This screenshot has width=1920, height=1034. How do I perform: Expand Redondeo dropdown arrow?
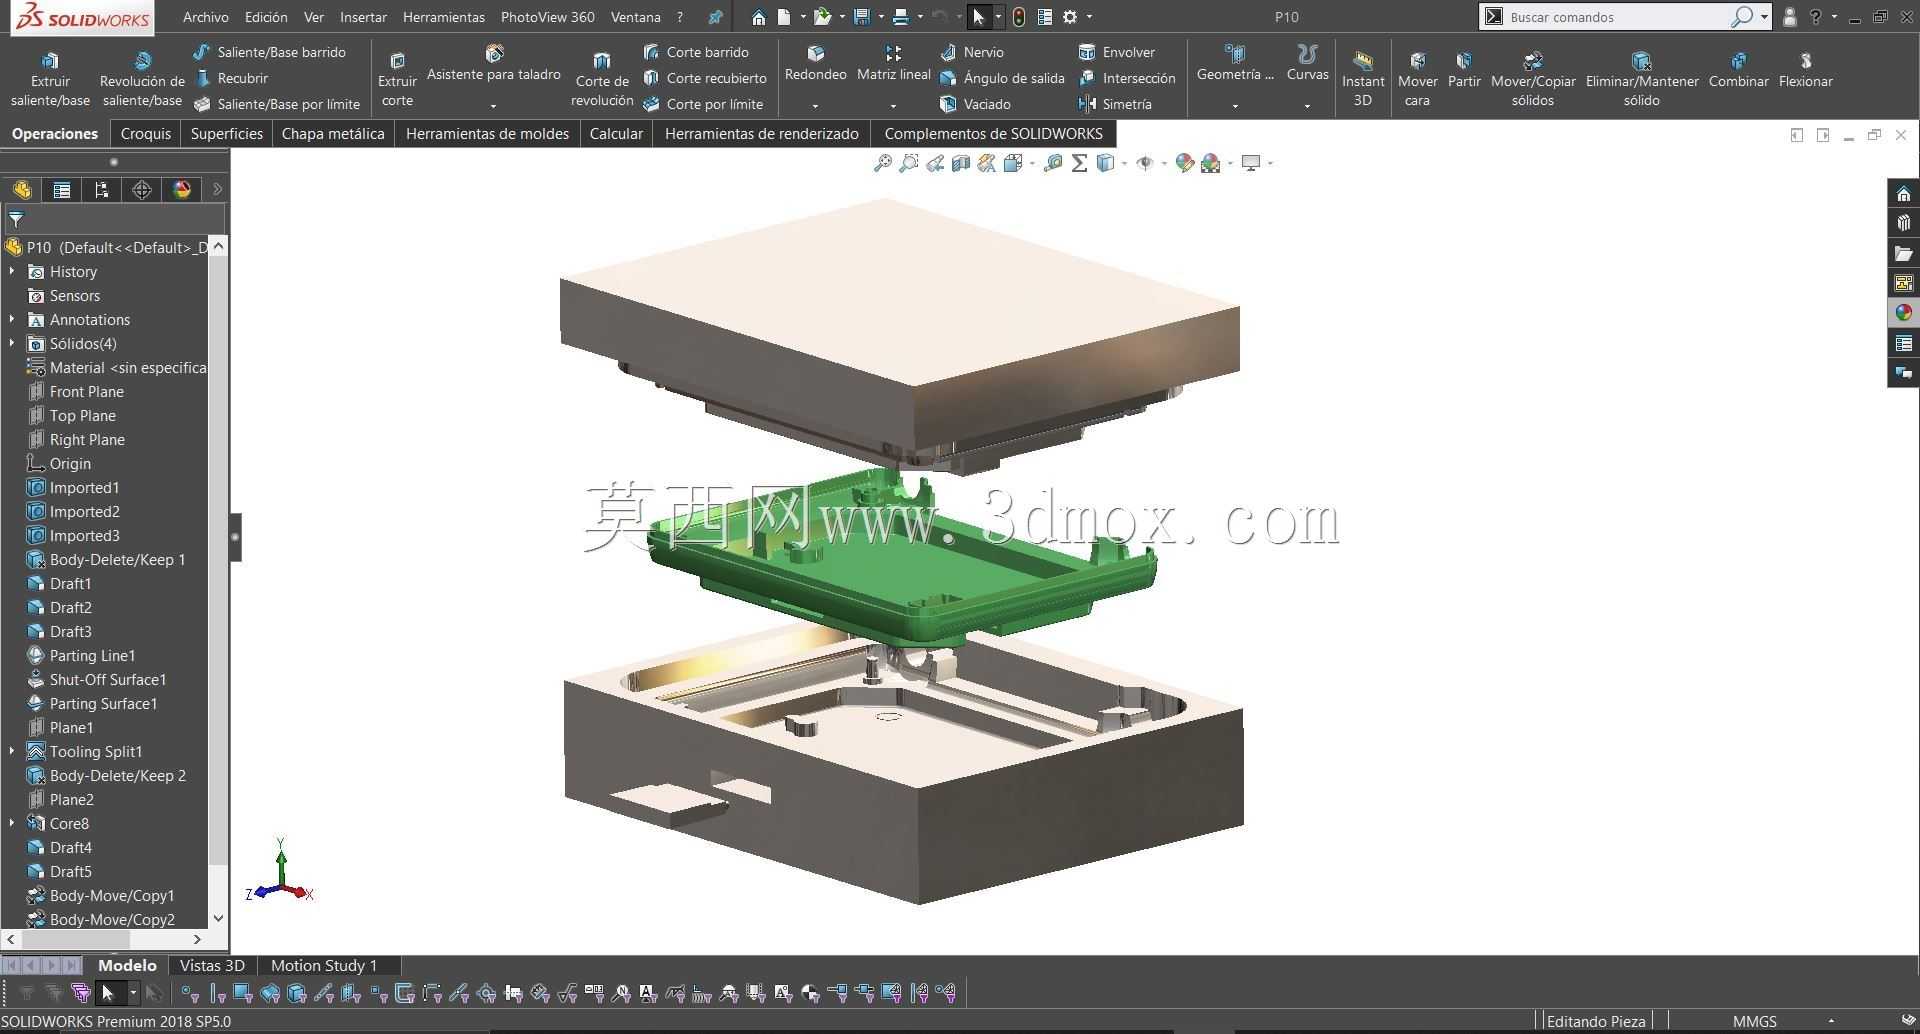pos(815,106)
